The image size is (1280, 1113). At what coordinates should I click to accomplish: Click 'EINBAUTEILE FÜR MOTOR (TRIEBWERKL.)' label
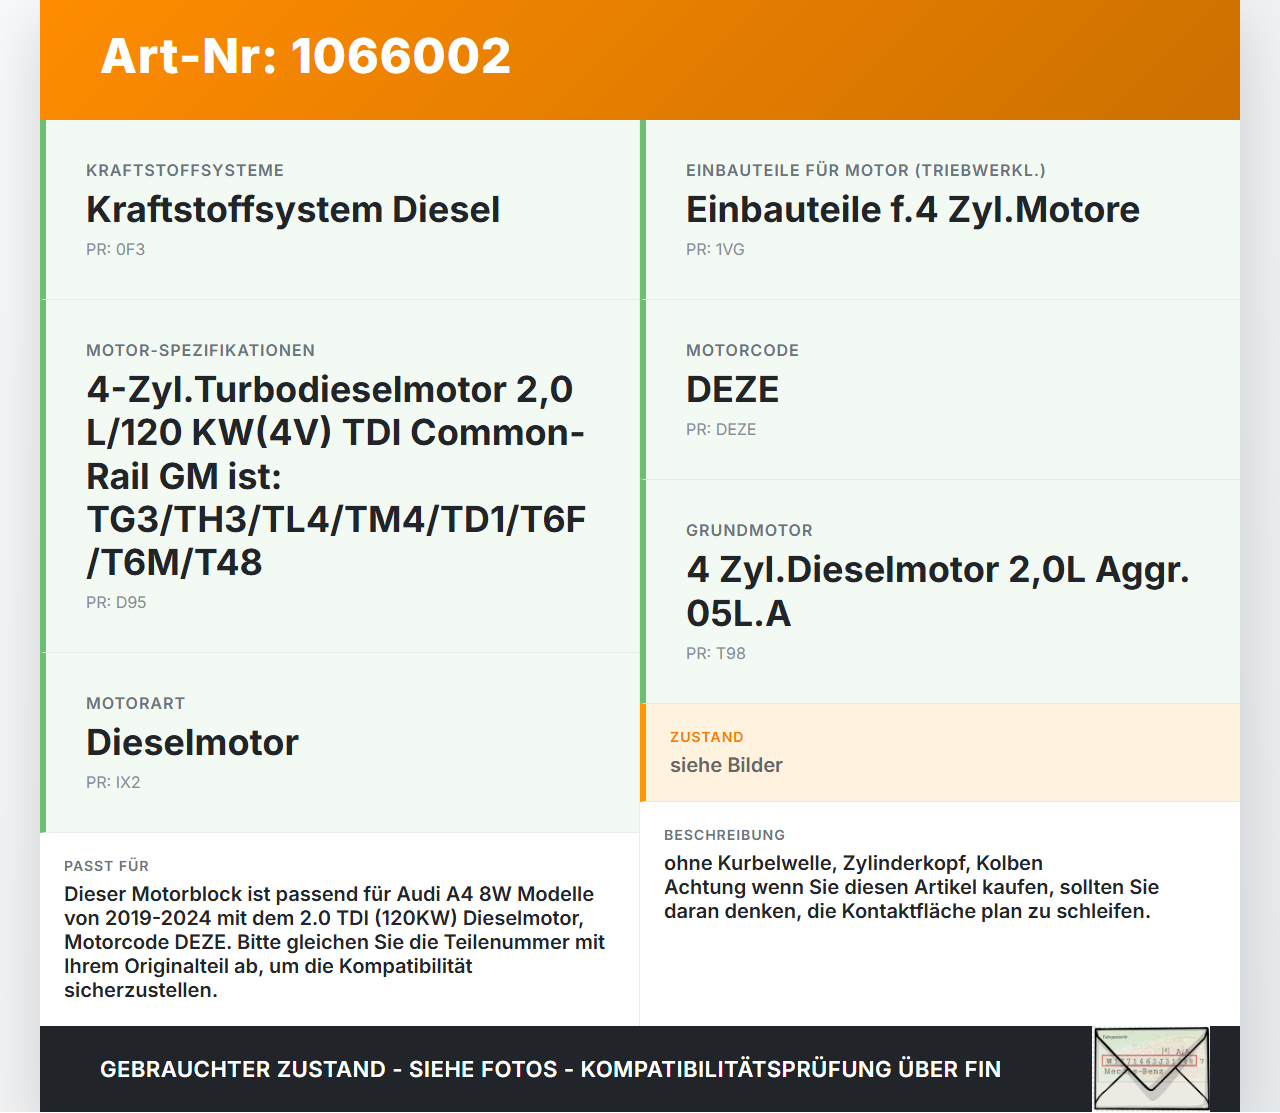pyautogui.click(x=866, y=171)
